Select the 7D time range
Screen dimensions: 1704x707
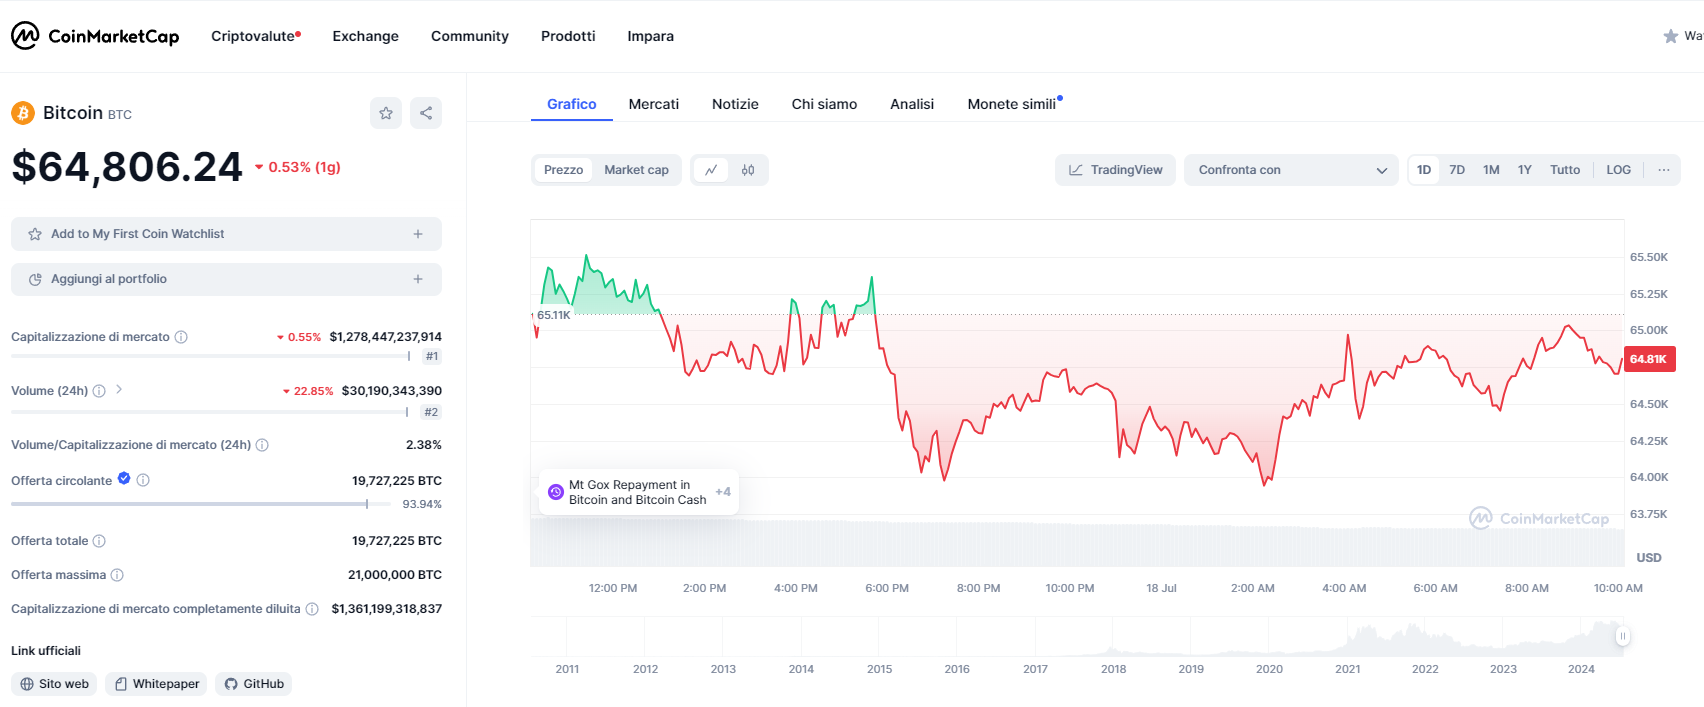(x=1457, y=170)
